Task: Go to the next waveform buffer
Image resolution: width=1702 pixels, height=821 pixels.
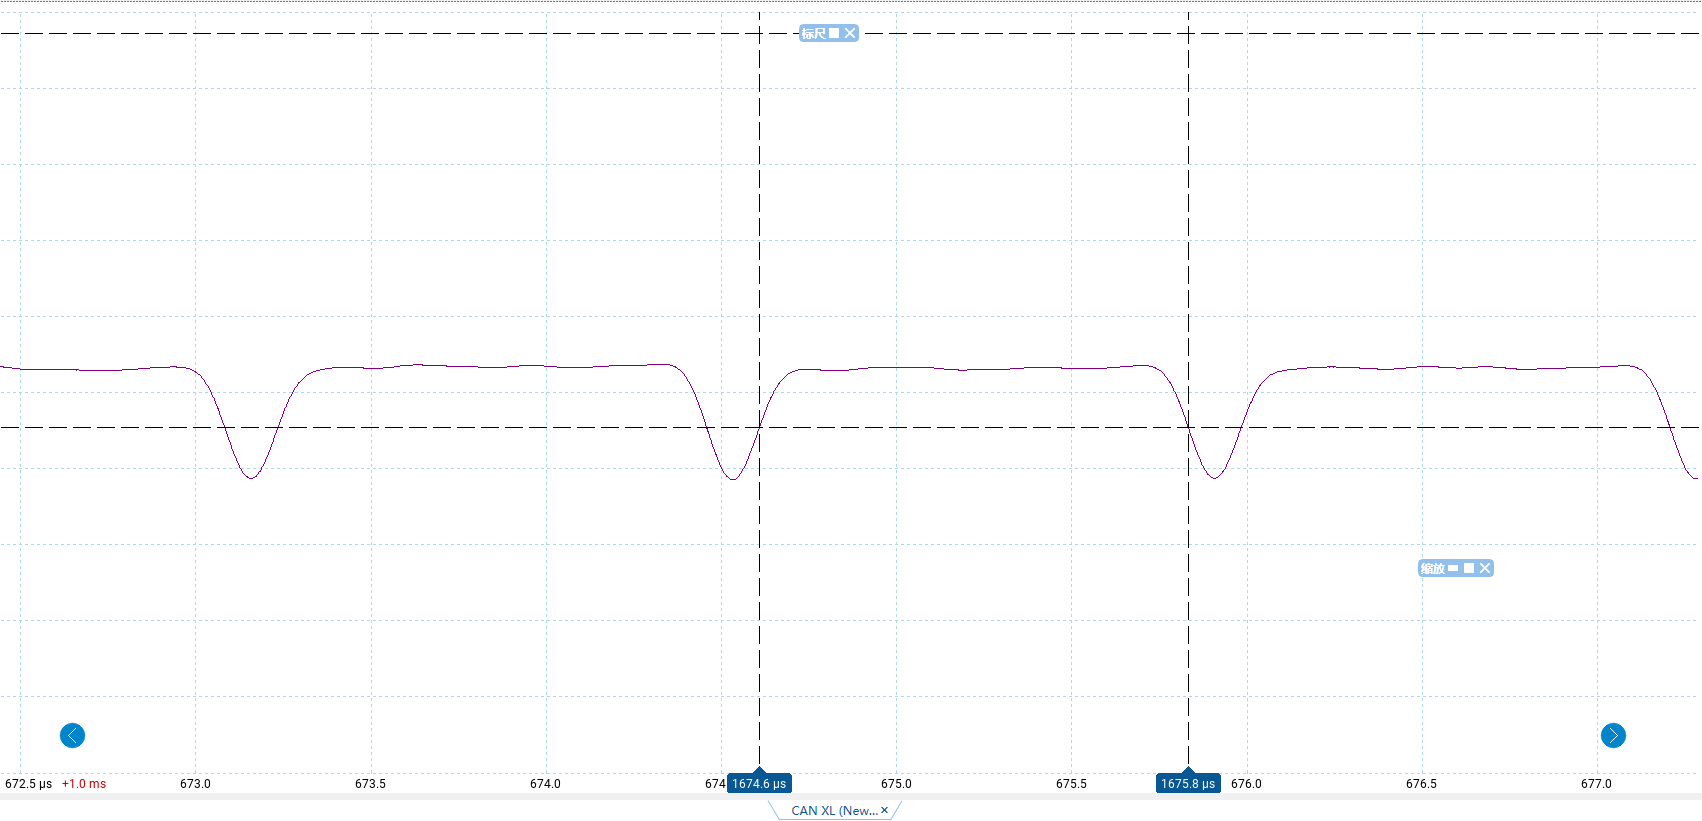Action: 1613,736
